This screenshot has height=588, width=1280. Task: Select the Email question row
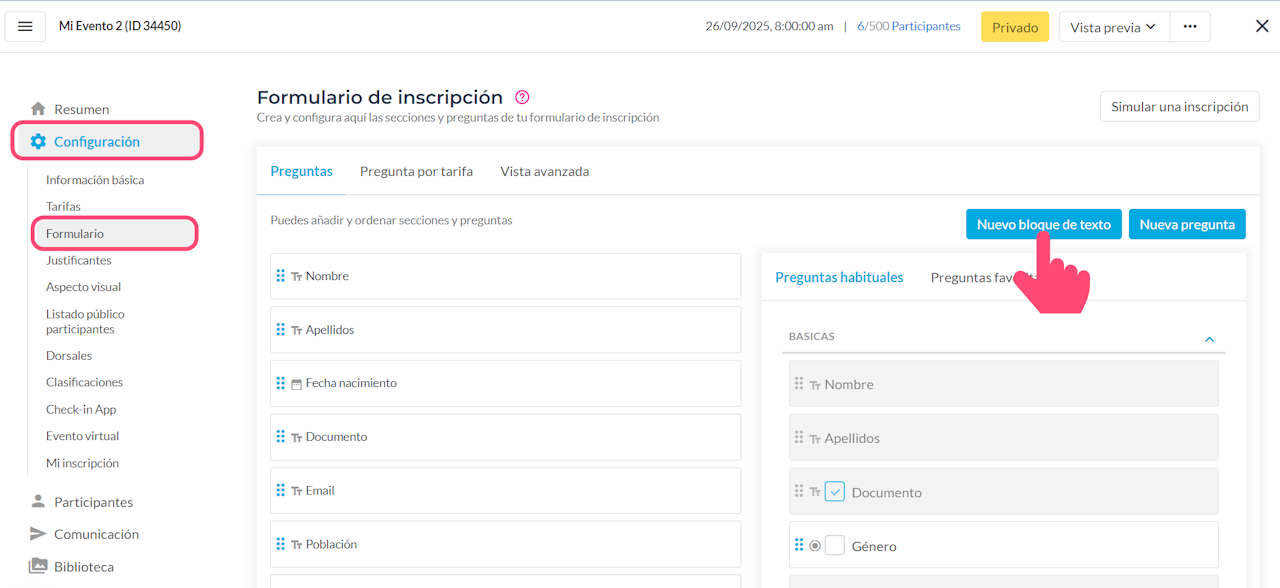[505, 490]
